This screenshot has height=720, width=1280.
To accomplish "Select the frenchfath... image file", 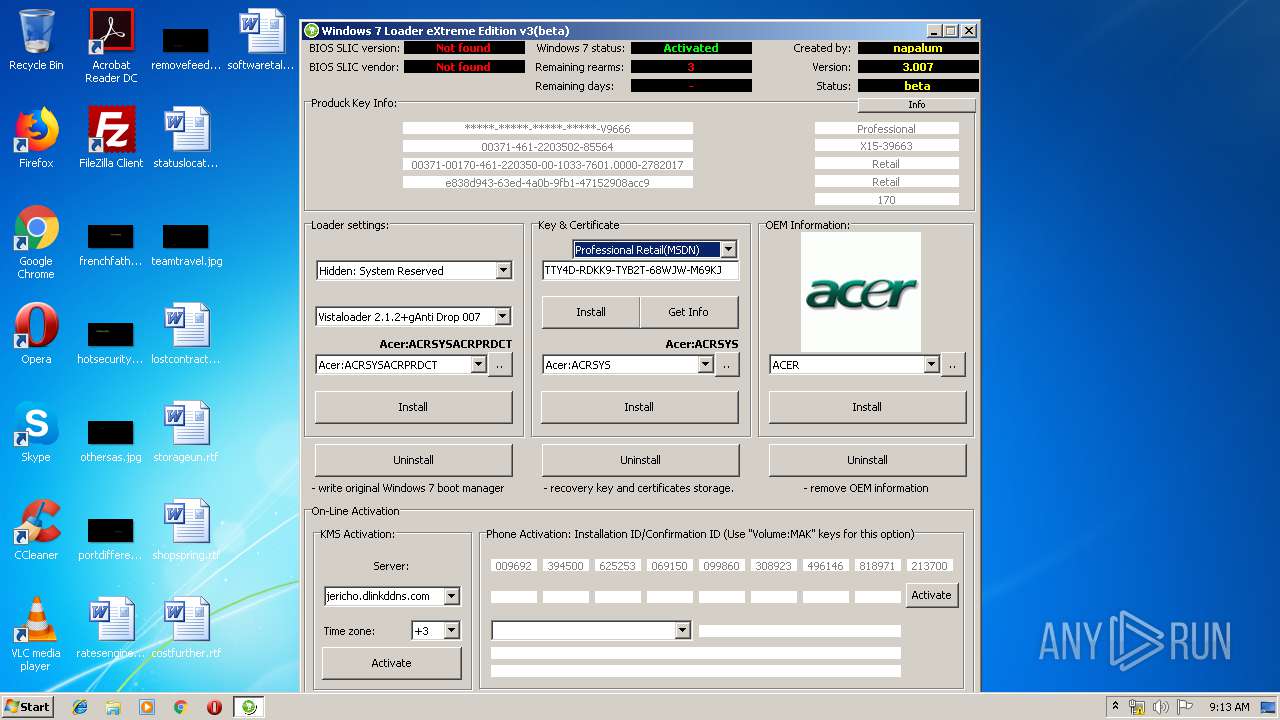I will [111, 243].
